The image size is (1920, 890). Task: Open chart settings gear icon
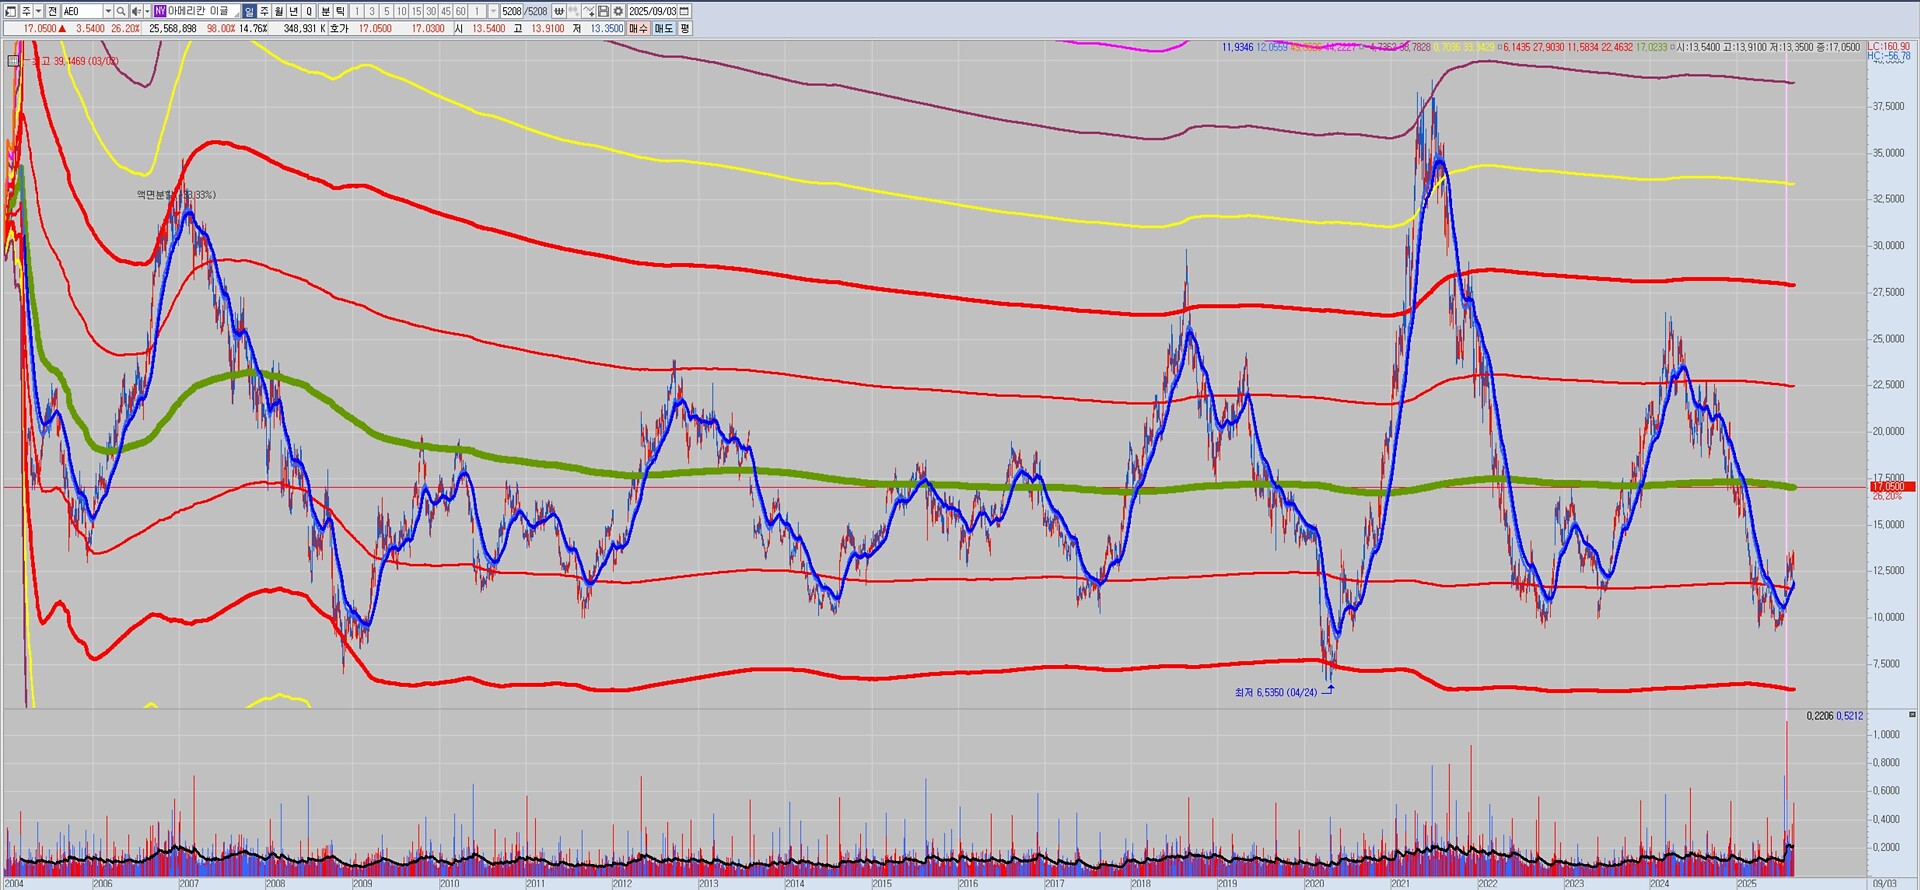pyautogui.click(x=618, y=11)
